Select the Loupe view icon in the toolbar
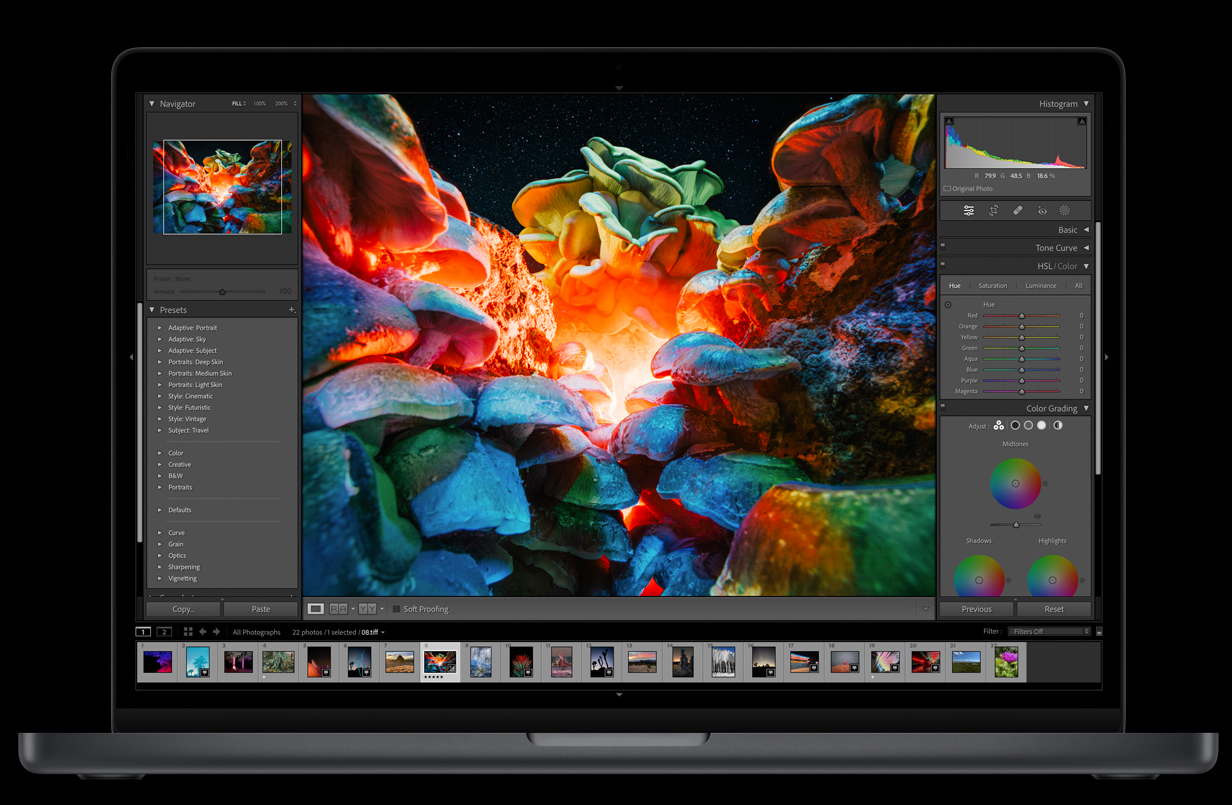 click(x=316, y=609)
